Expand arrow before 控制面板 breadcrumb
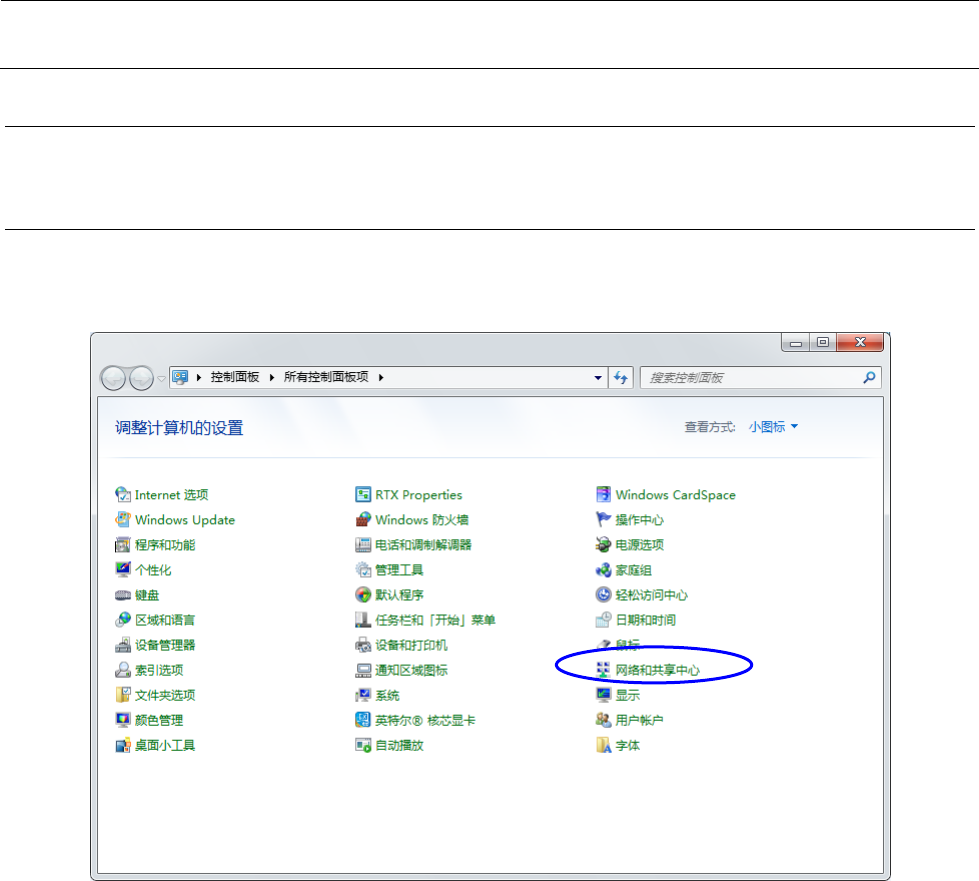 [199, 377]
